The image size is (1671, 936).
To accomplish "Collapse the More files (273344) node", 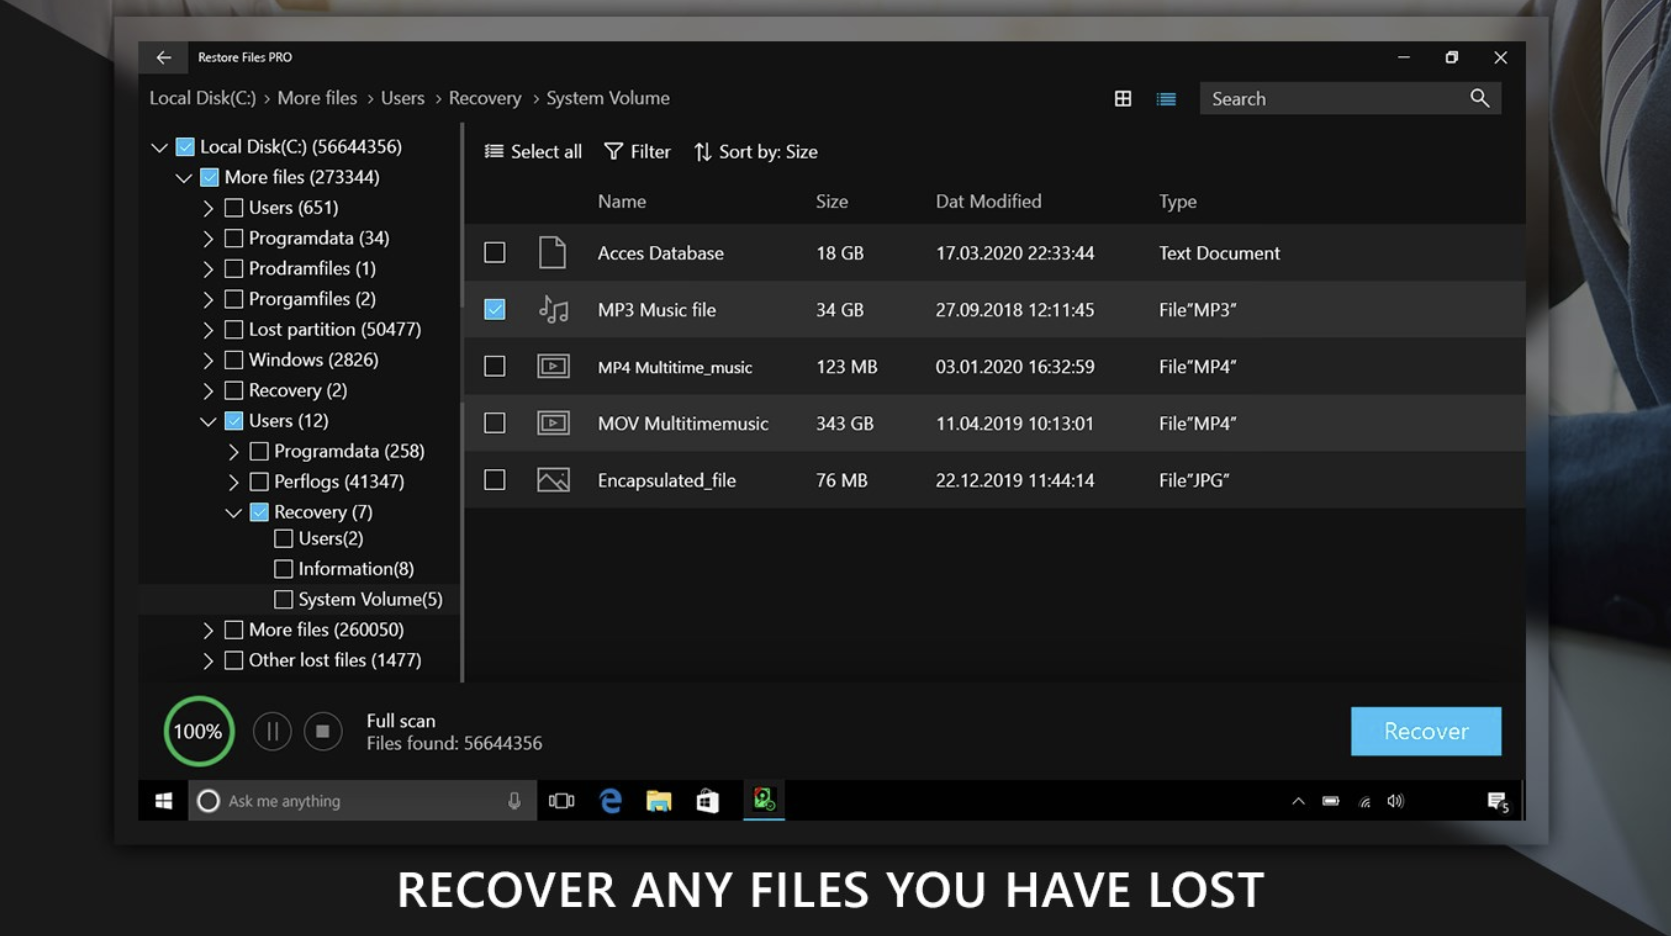I will (183, 178).
